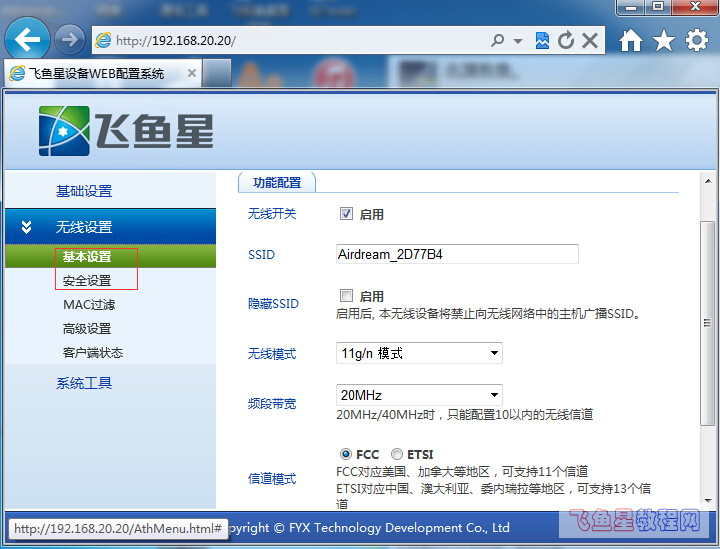Click the scrollbar up arrow
The width and height of the screenshot is (720, 549).
[x=708, y=181]
